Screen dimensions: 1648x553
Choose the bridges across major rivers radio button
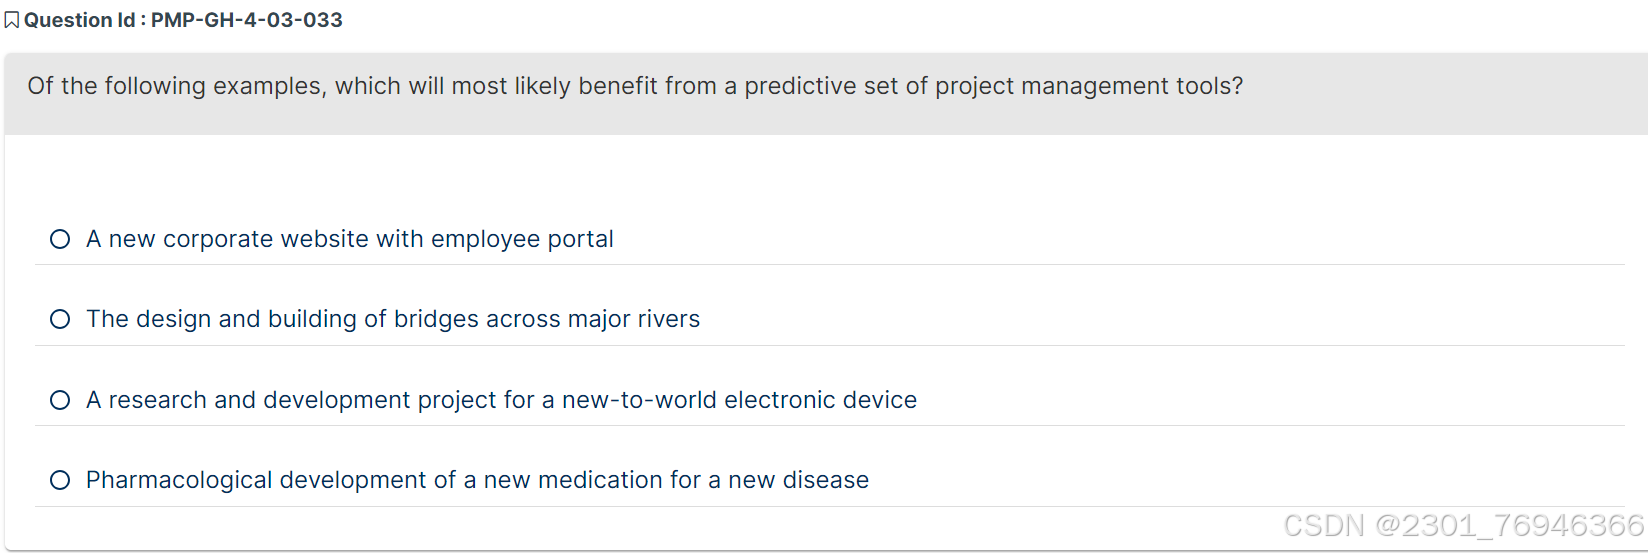point(60,319)
